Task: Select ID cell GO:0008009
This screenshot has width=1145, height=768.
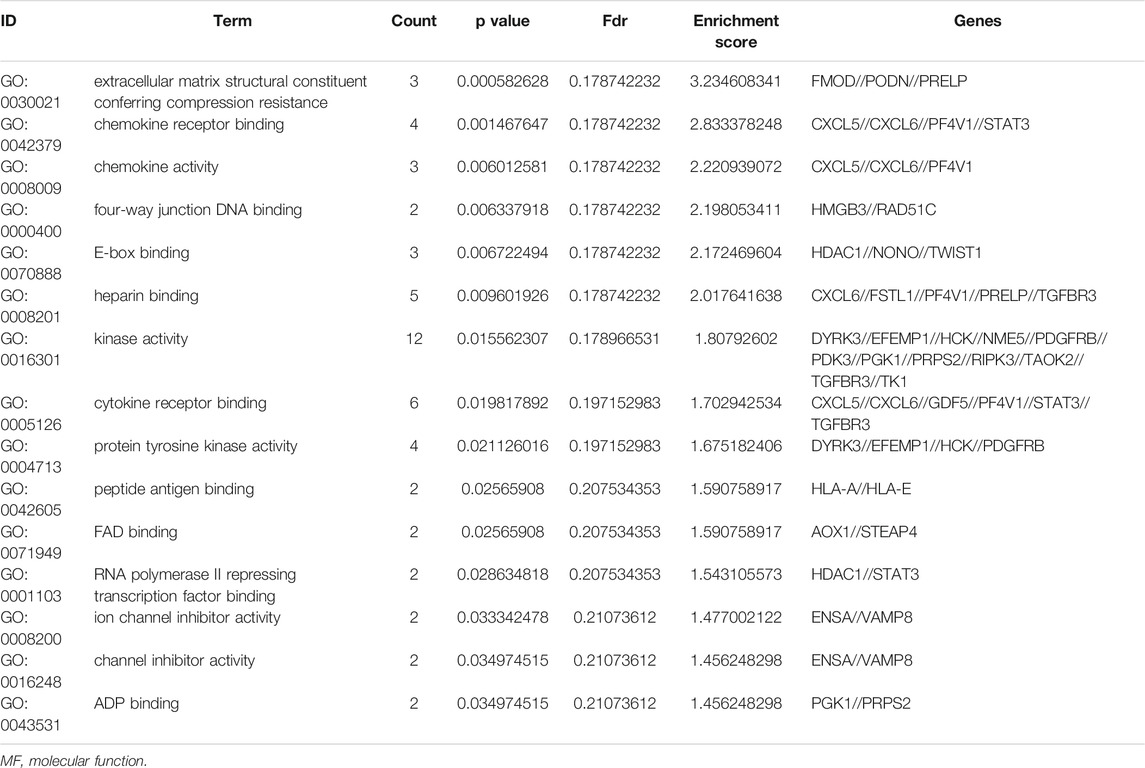Action: tap(31, 177)
